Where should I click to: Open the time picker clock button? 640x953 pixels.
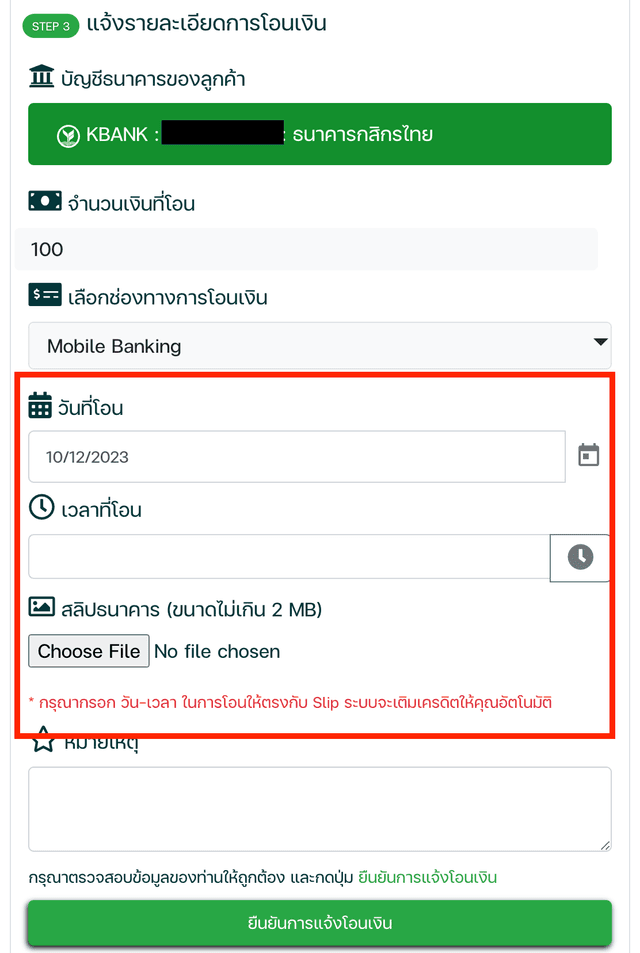pos(580,557)
